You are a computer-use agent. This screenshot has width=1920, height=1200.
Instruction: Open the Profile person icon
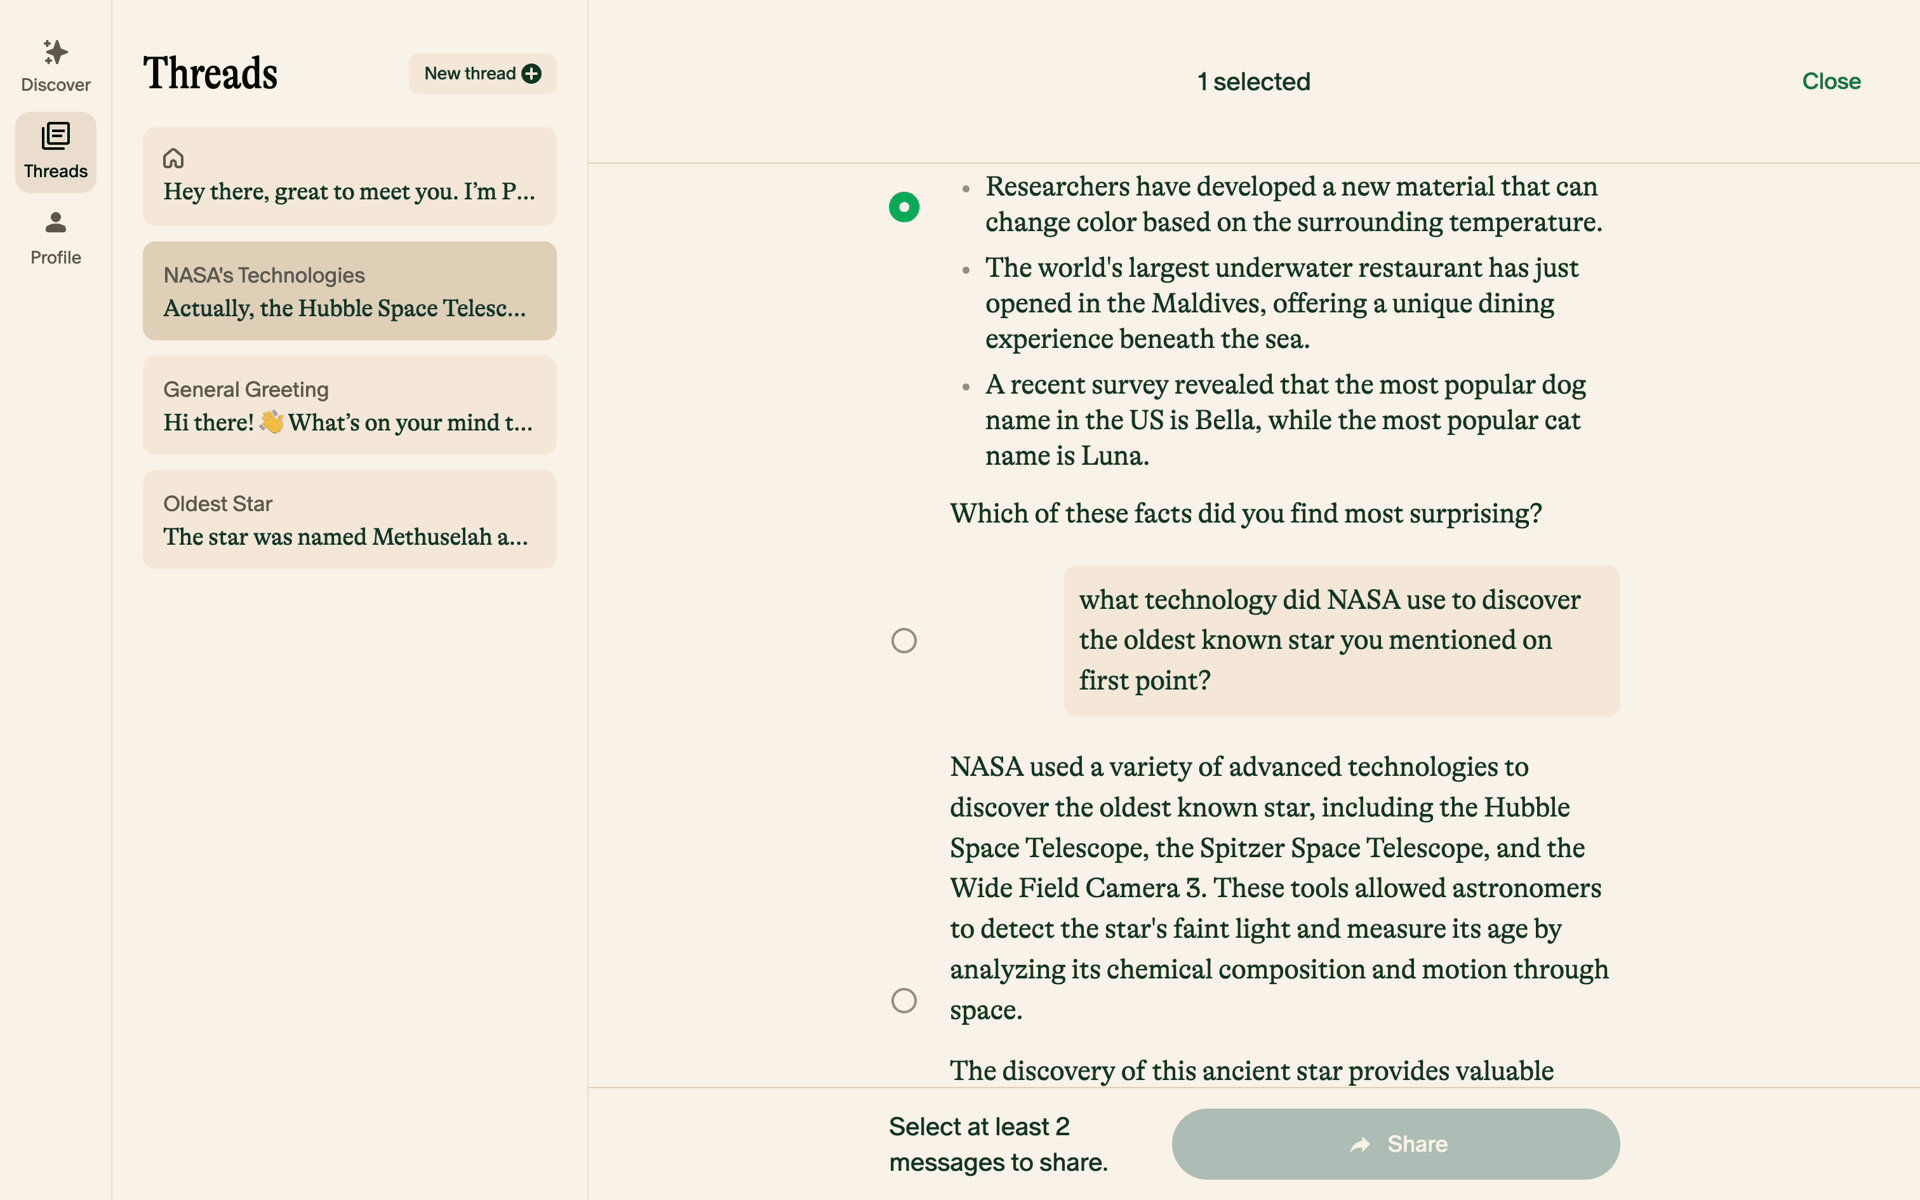click(x=56, y=222)
